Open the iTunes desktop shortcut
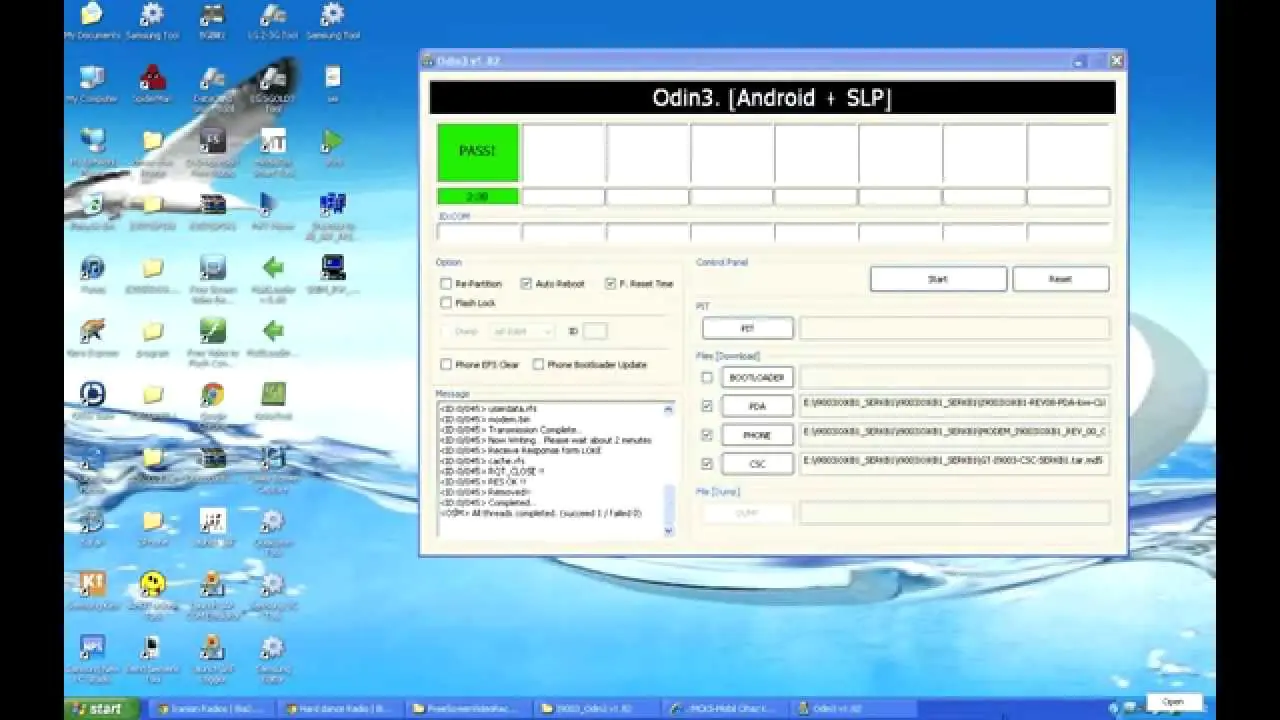This screenshot has width=1280, height=720. [x=92, y=269]
